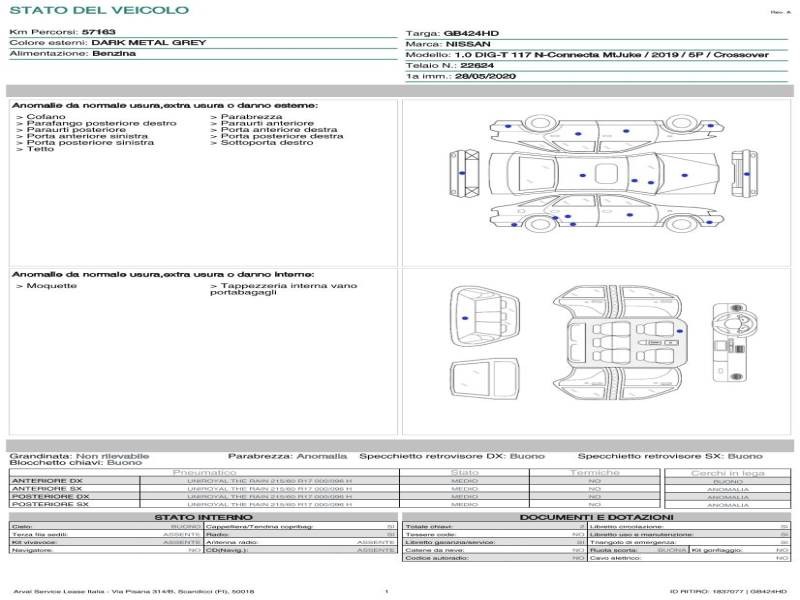Select the 'ID RITIRO' footer reference
The image size is (800, 600).
(729, 591)
